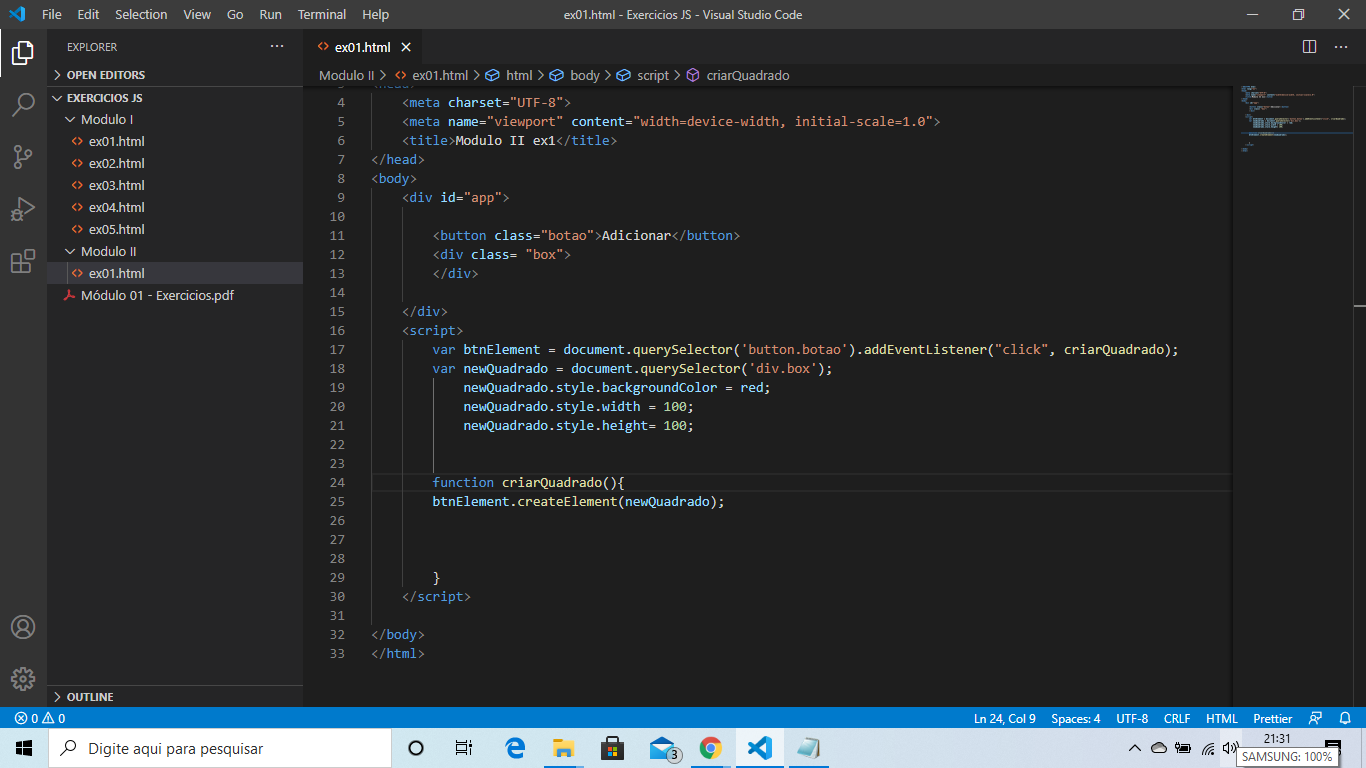Change indentation via Spaces: 4
This screenshot has height=768, width=1366.
coord(1076,718)
